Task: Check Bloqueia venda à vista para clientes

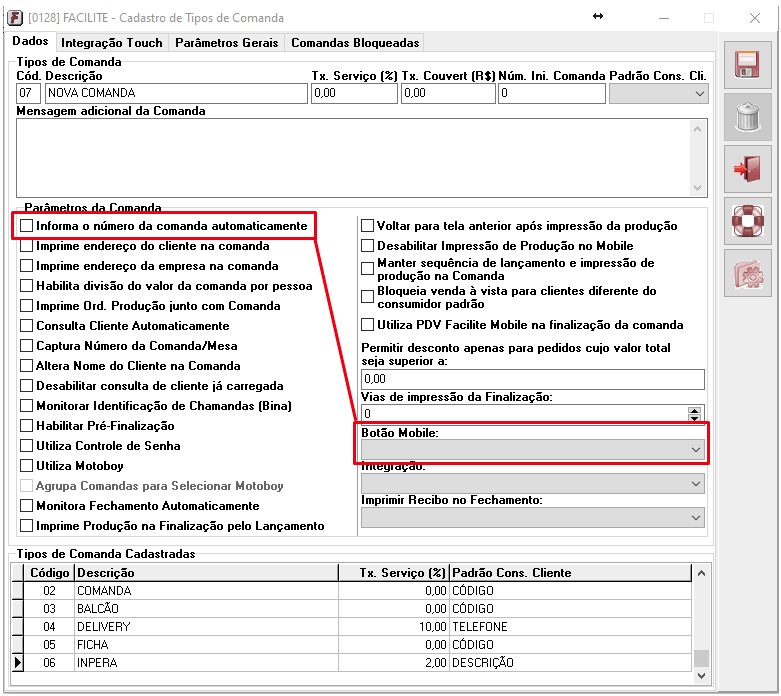Action: (x=368, y=296)
